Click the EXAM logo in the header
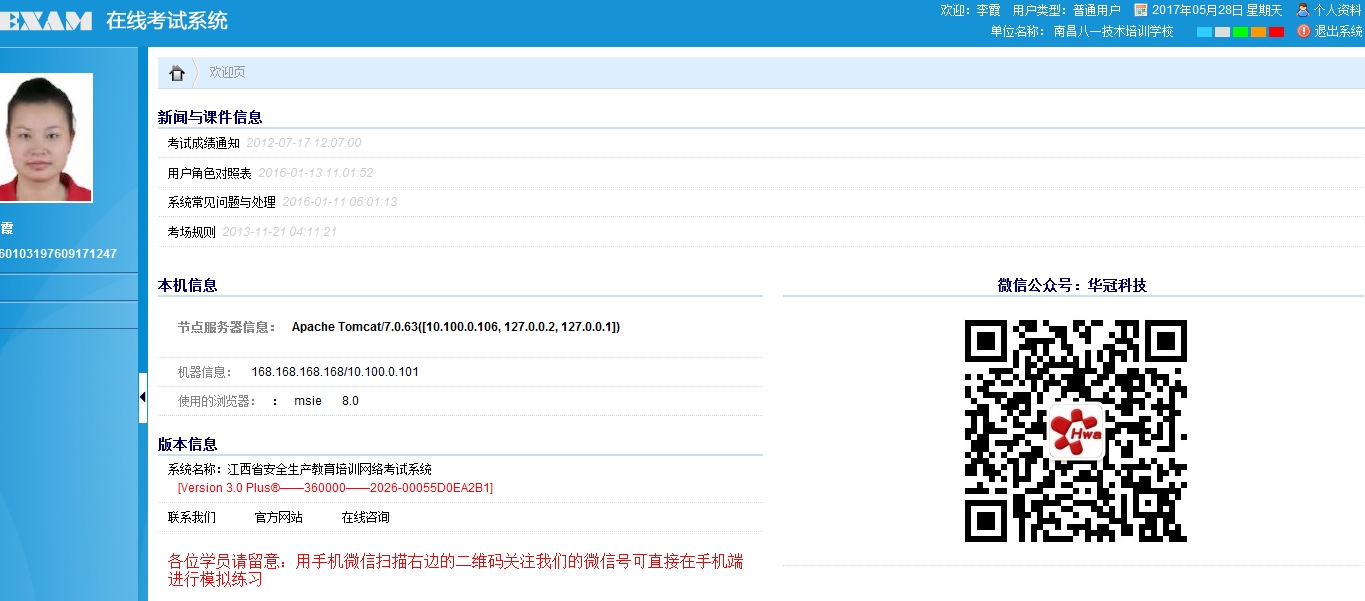Image resolution: width=1365 pixels, height=601 pixels. click(x=46, y=21)
